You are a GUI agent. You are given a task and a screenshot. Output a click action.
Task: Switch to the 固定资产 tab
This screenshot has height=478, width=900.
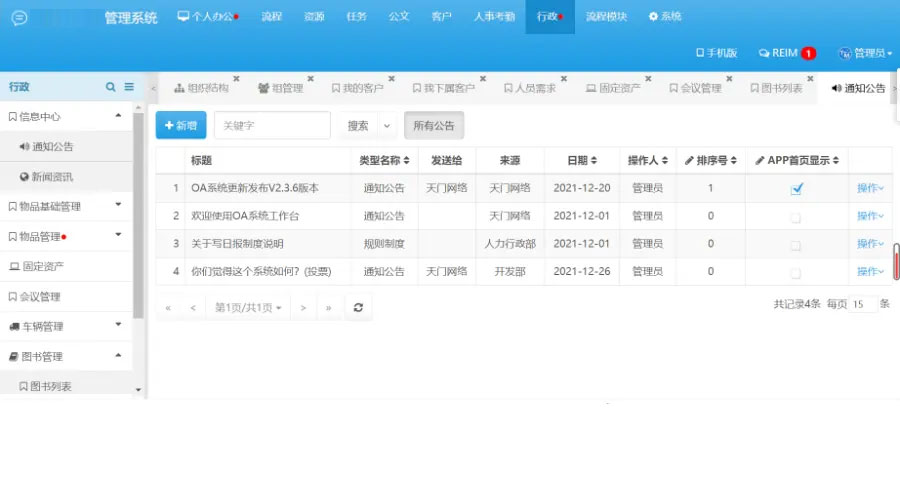613,88
